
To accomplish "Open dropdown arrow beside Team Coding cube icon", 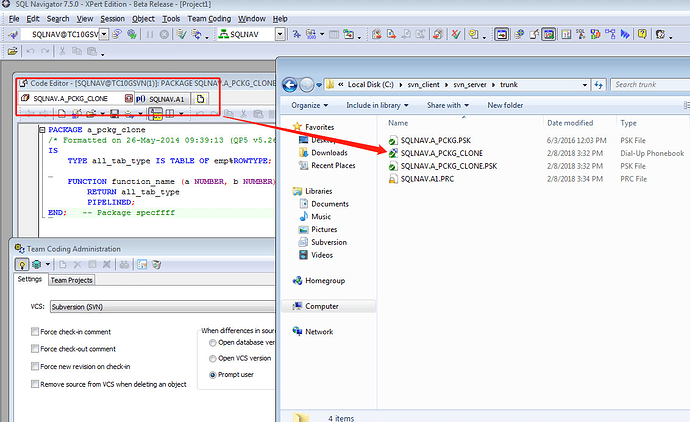I will 48,264.
